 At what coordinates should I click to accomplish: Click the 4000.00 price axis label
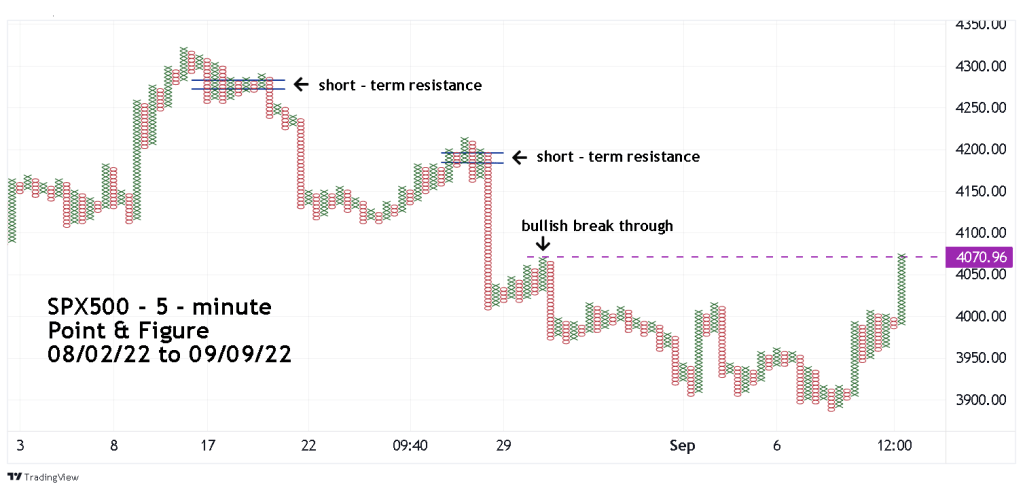click(980, 316)
